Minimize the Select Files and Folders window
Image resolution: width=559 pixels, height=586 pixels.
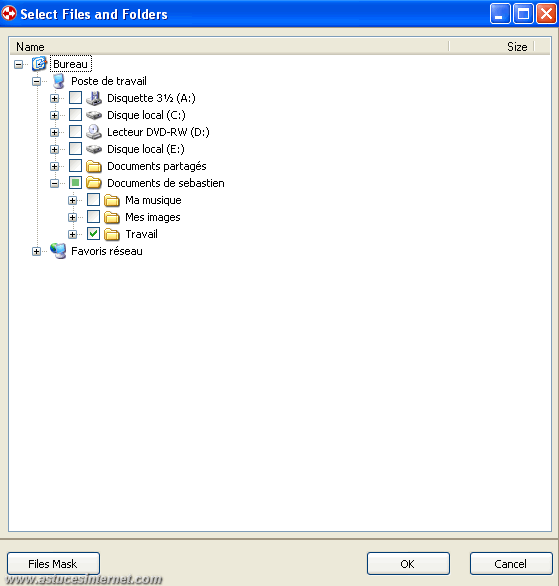[x=500, y=14]
